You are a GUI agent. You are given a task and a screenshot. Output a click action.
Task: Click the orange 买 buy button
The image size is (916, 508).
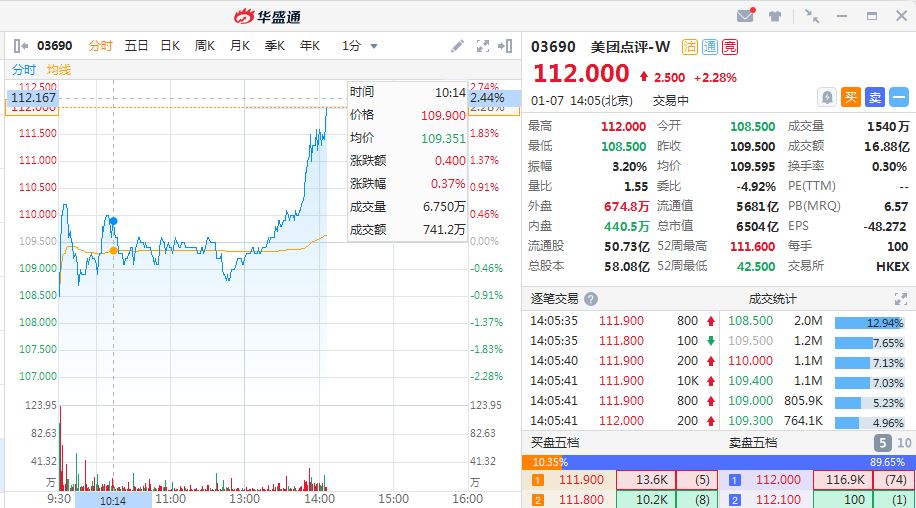pos(850,97)
